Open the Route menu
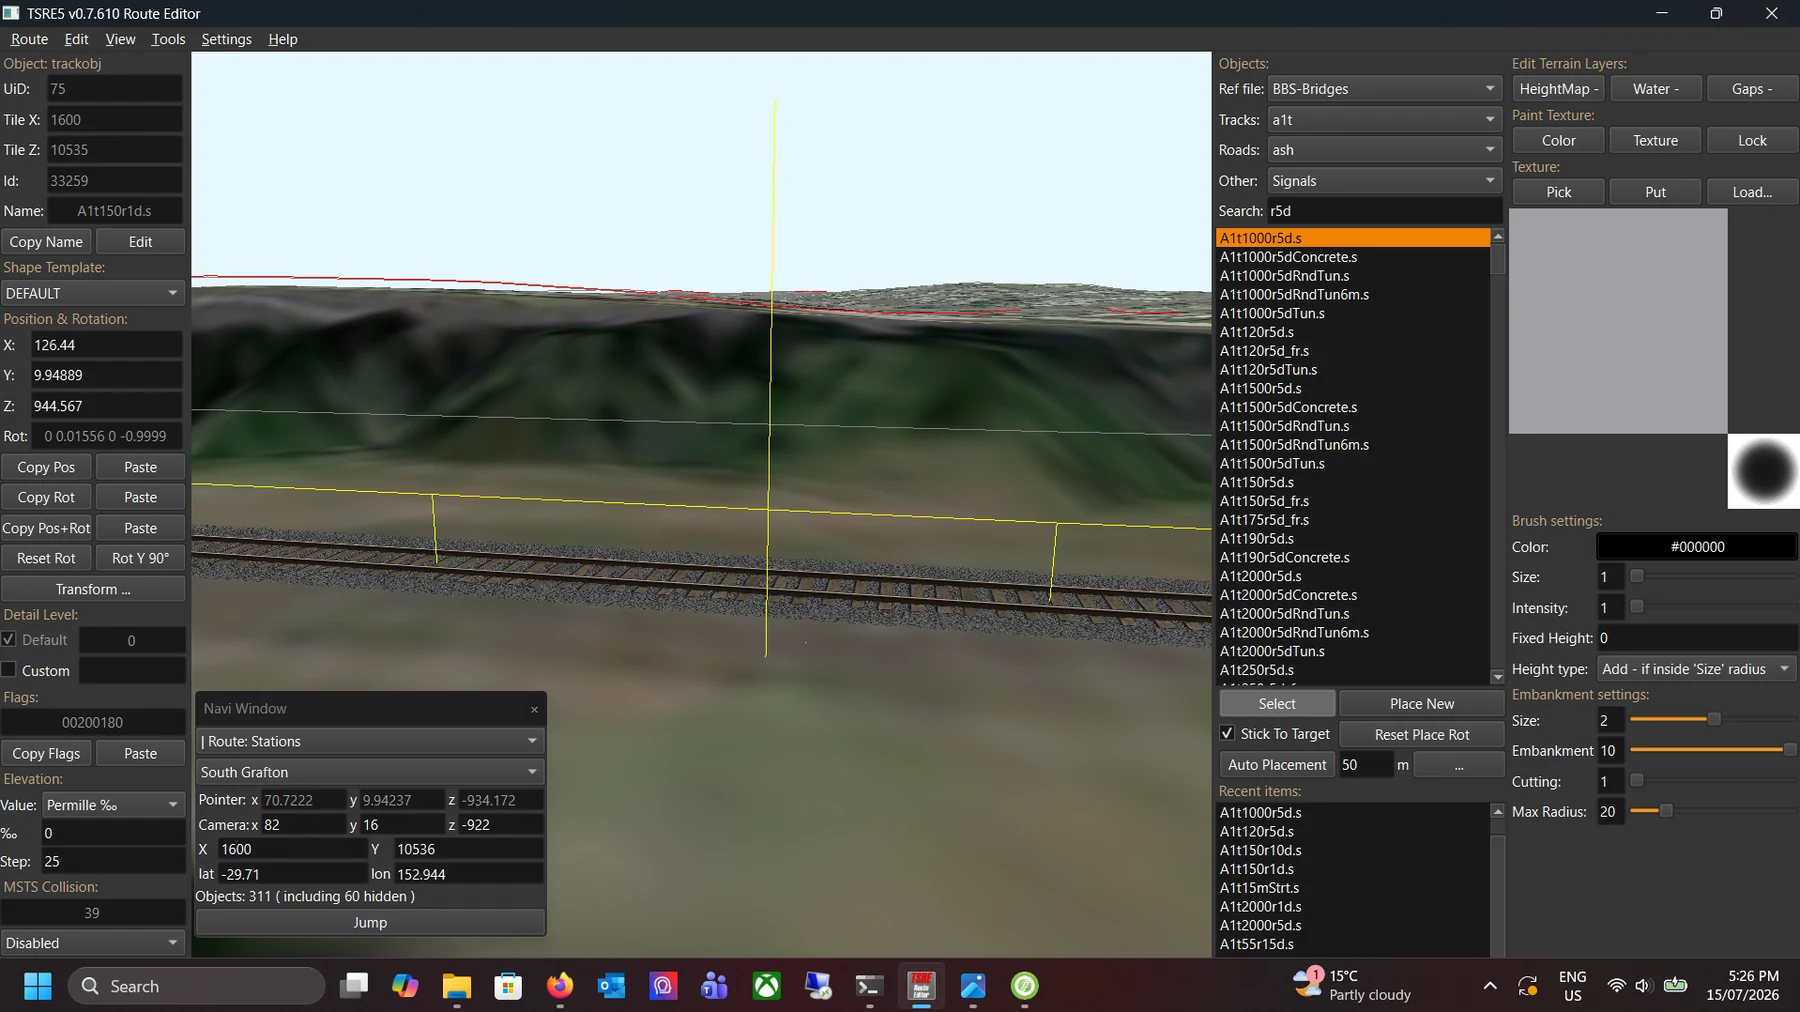1800x1012 pixels. (x=29, y=39)
